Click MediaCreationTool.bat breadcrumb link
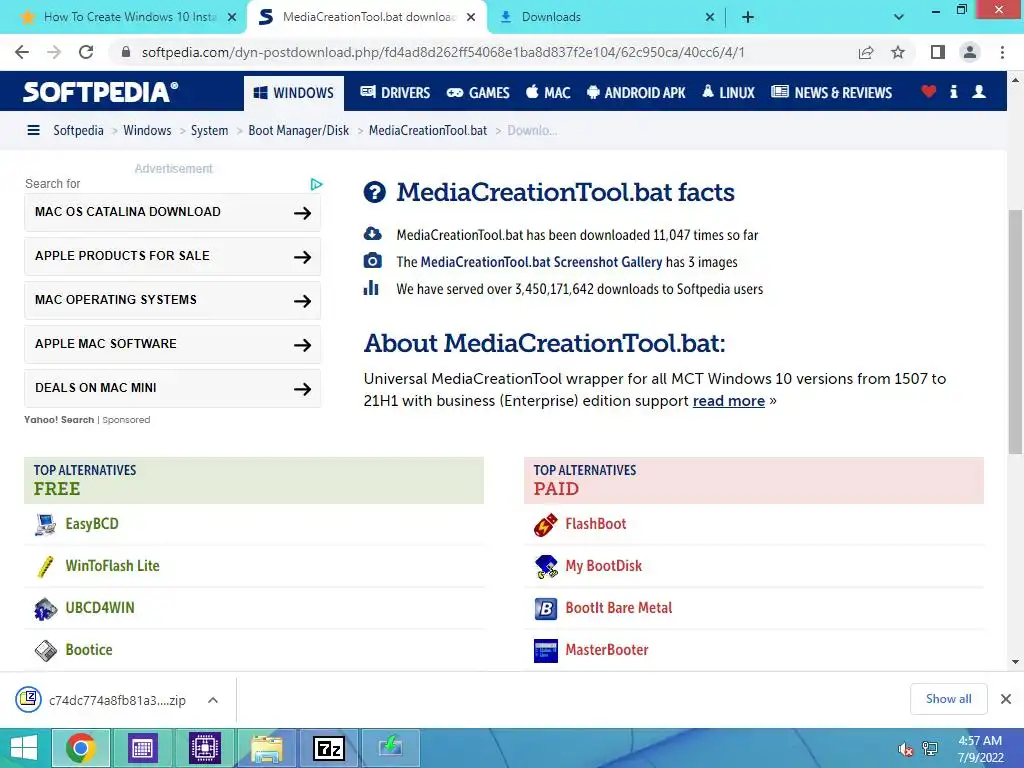The image size is (1024, 768). pyautogui.click(x=428, y=131)
